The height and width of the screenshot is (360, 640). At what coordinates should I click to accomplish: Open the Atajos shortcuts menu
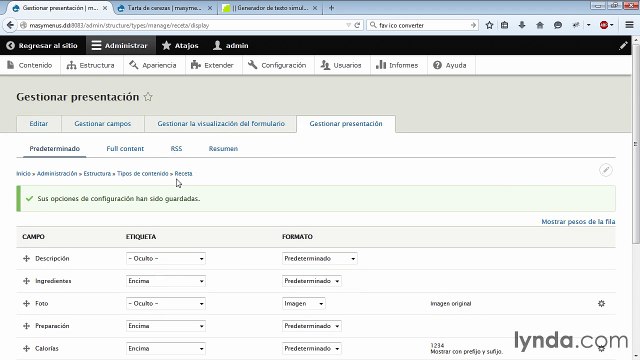[x=180, y=46]
